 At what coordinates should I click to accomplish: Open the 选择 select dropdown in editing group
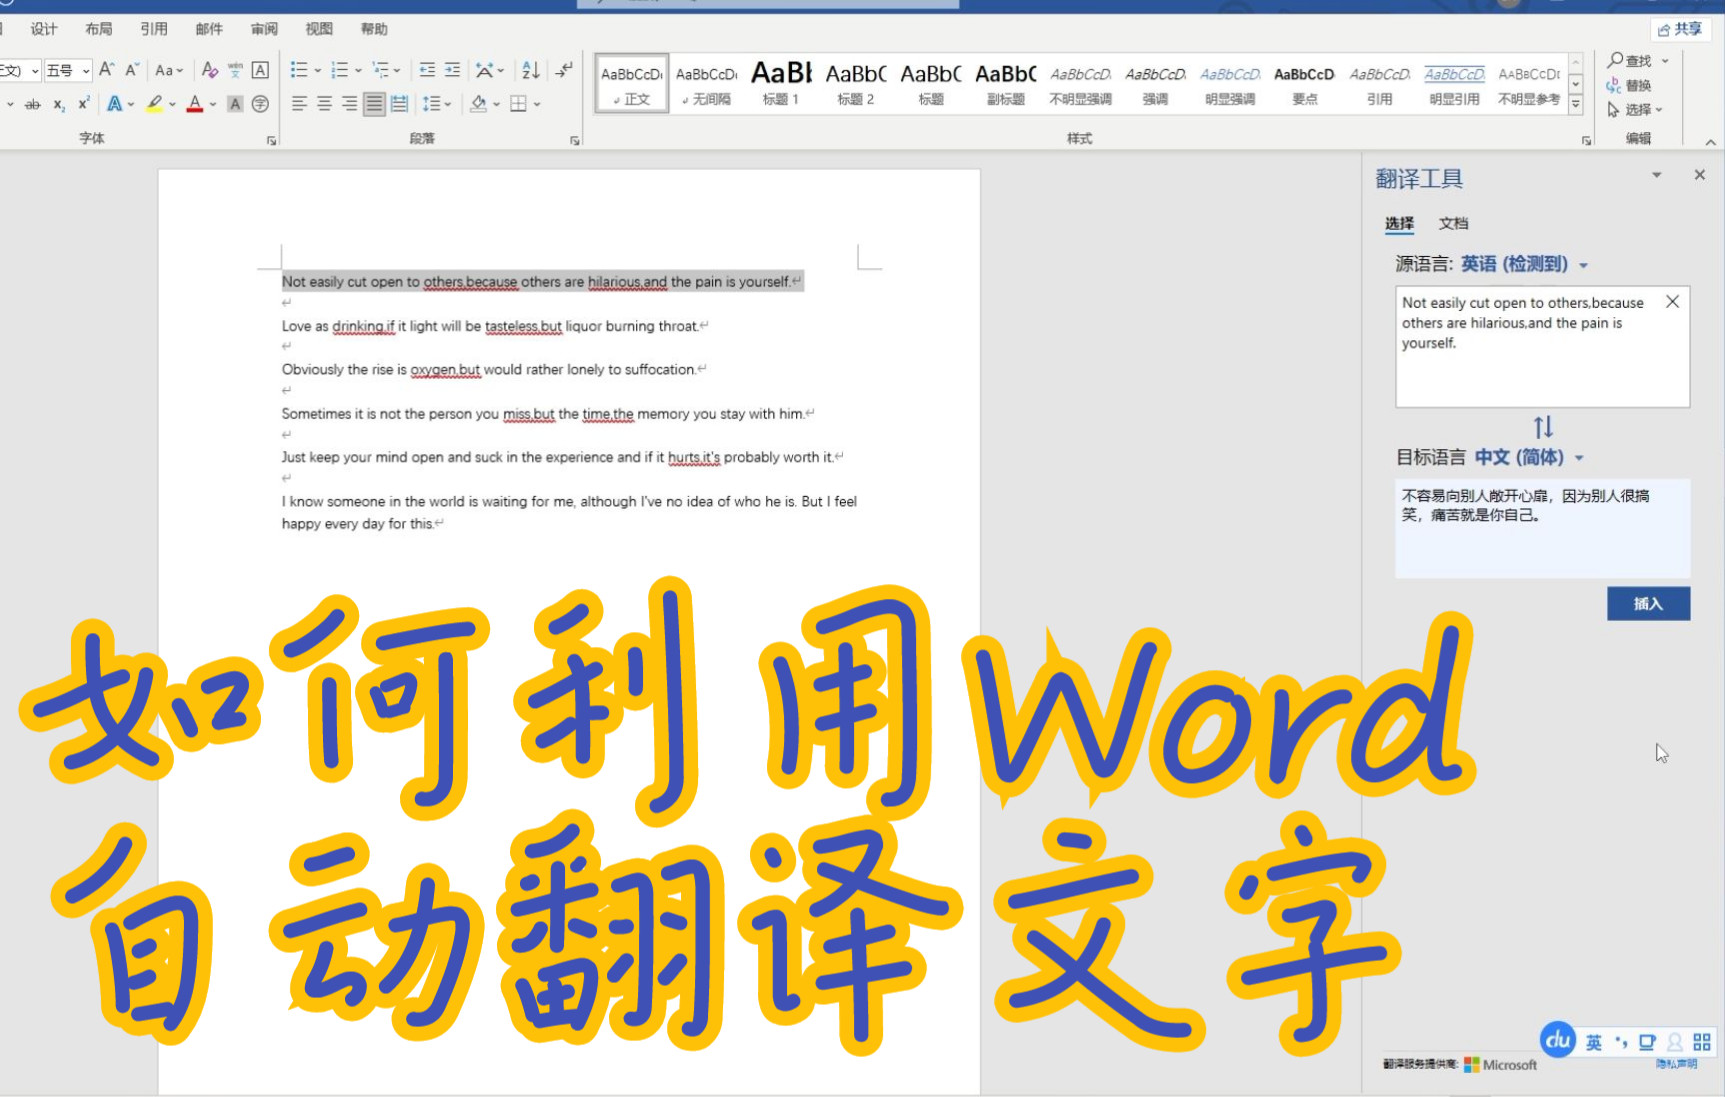pos(1635,109)
